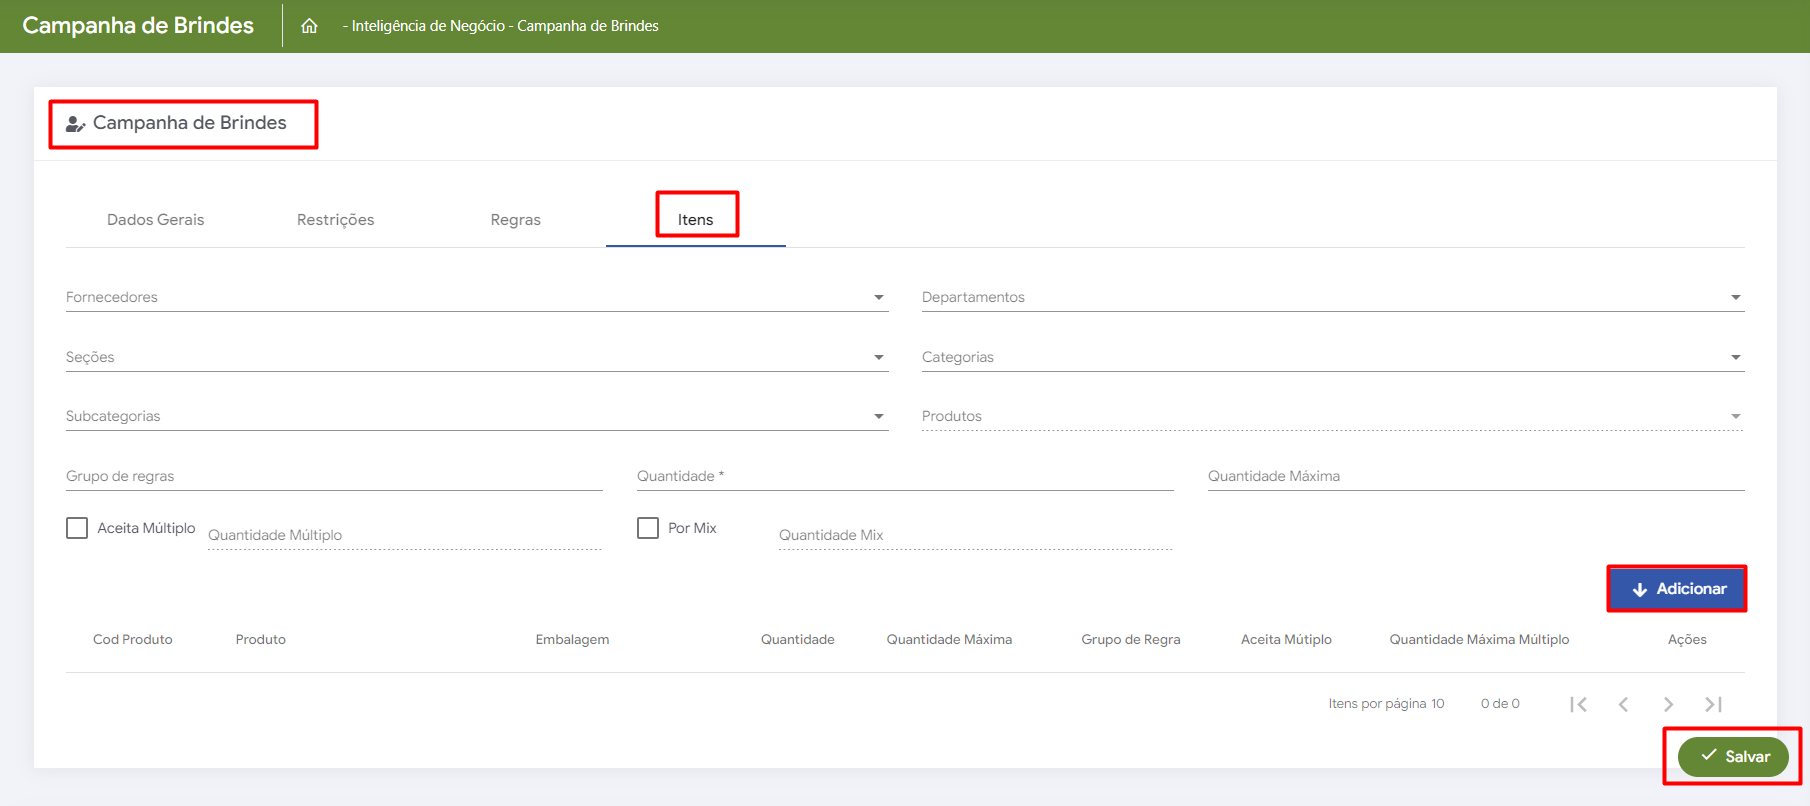Image resolution: width=1810 pixels, height=806 pixels.
Task: Click the home icon in header
Action: point(309,26)
